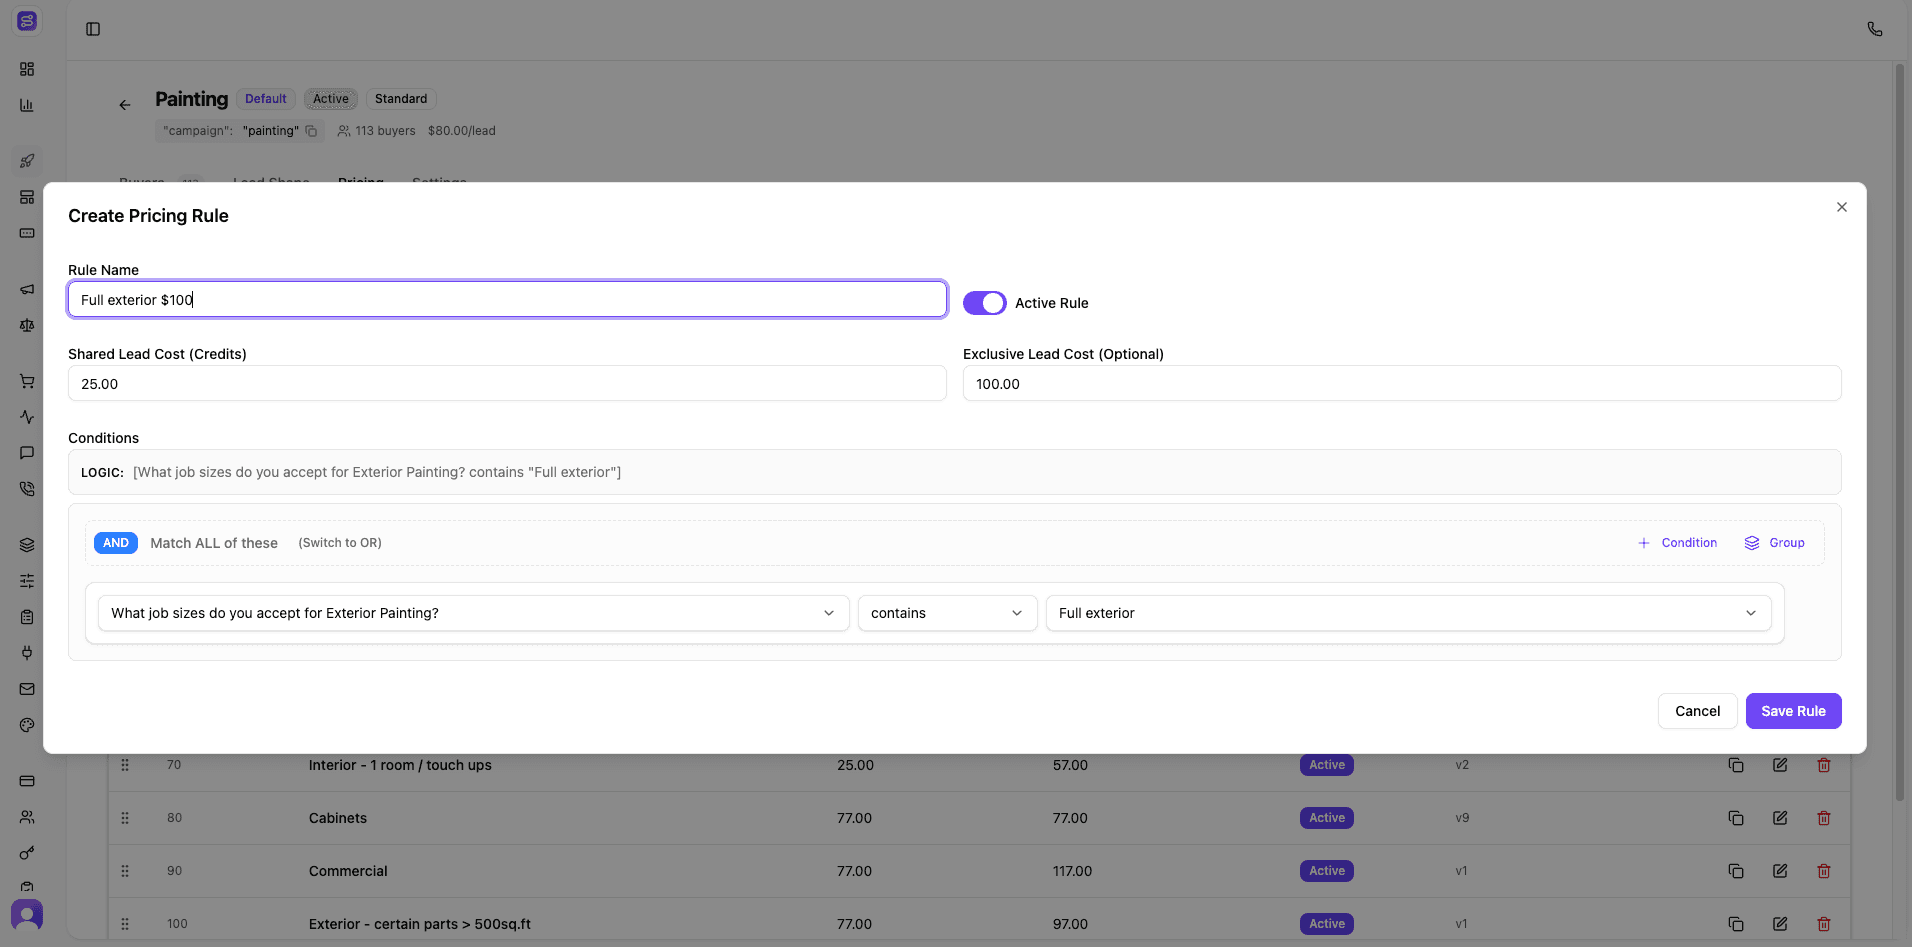Delete the Interior - 1 room / touch ups rule
1912x947 pixels.
pos(1824,765)
